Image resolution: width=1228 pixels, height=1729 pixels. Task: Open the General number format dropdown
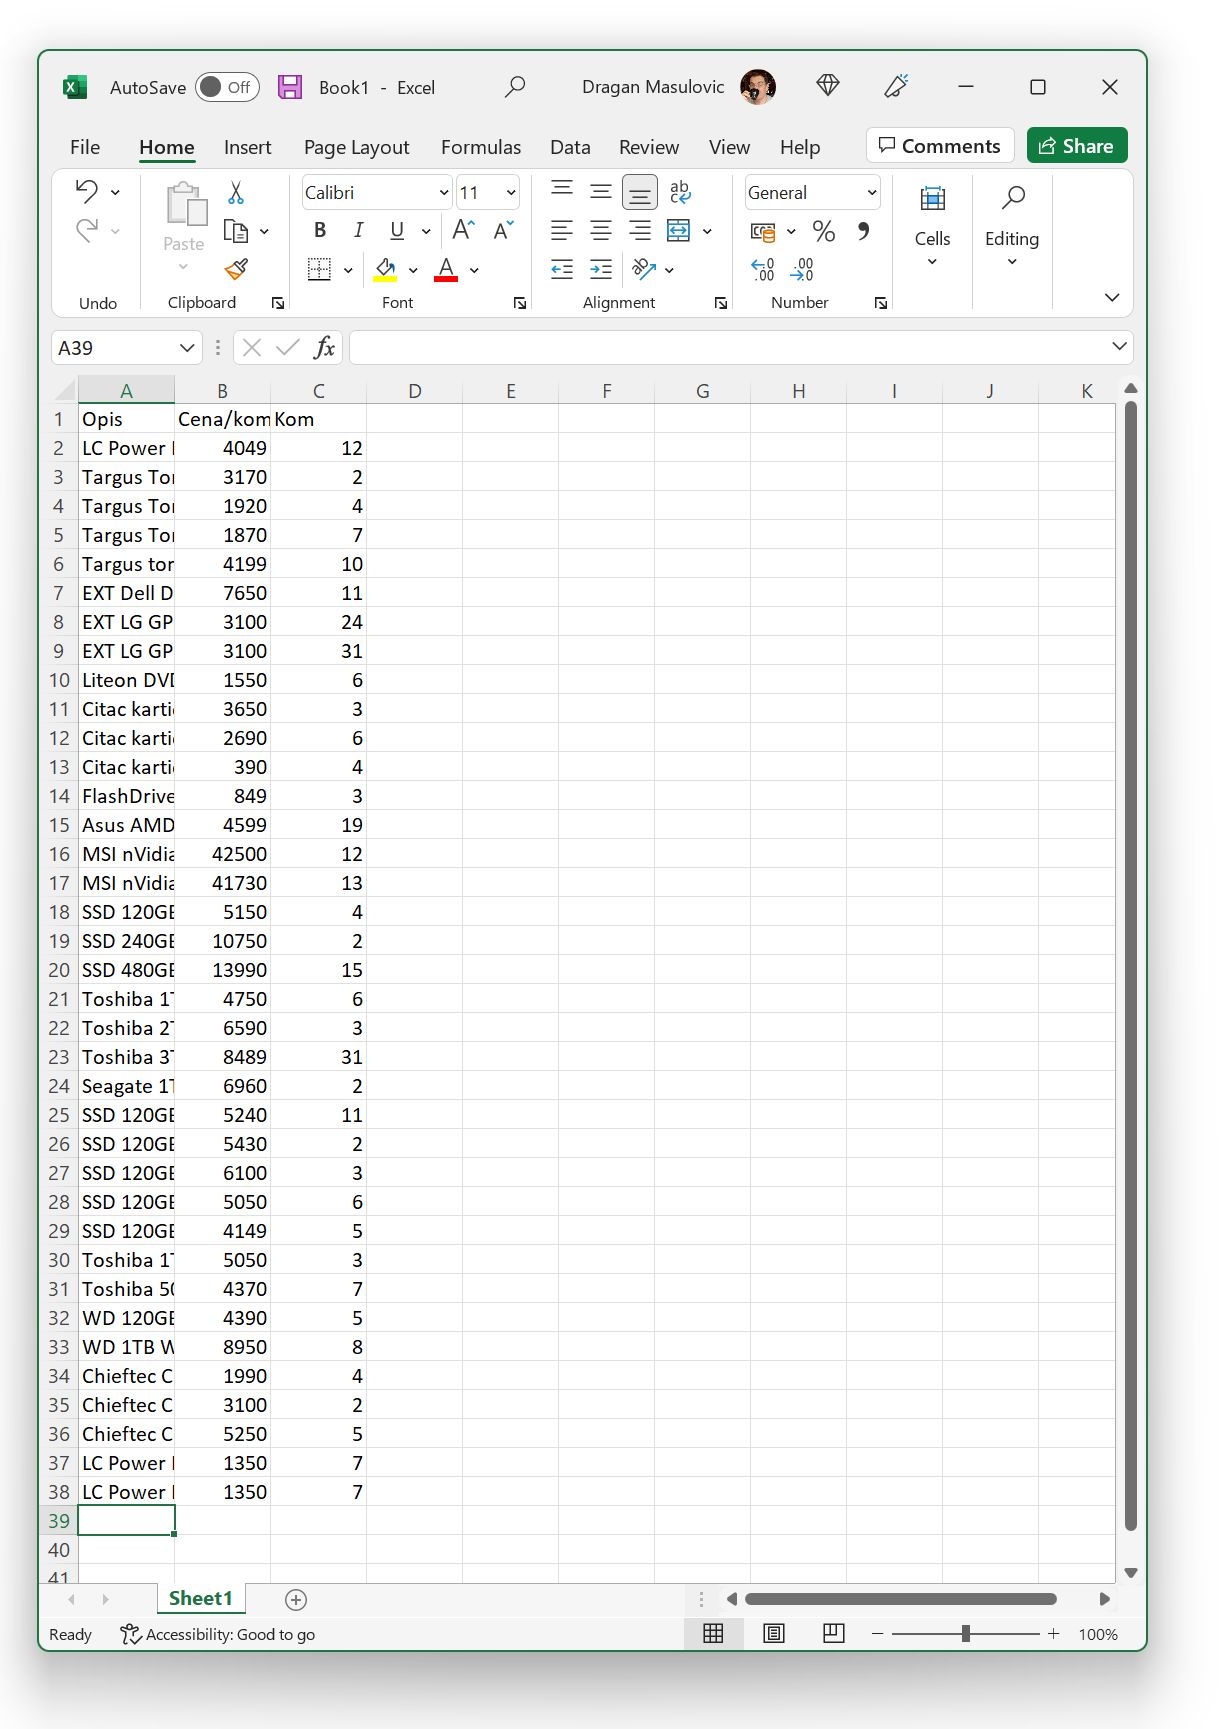872,192
